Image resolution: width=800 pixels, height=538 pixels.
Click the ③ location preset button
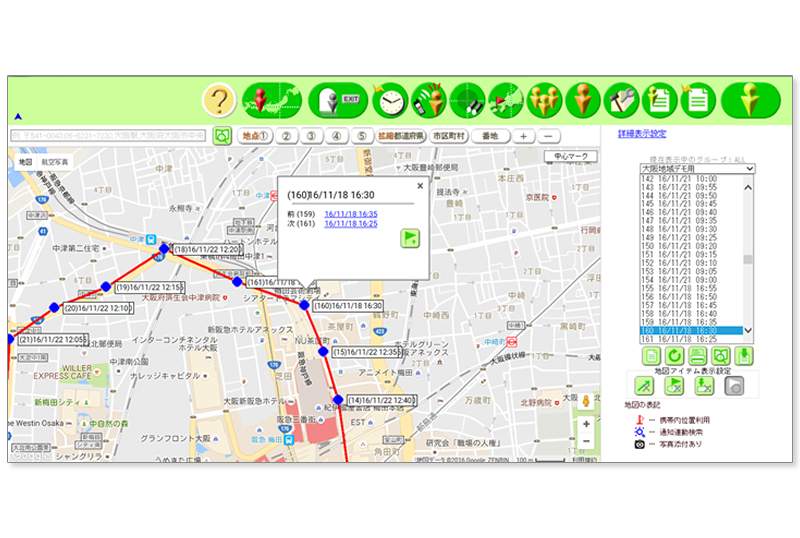pyautogui.click(x=311, y=136)
